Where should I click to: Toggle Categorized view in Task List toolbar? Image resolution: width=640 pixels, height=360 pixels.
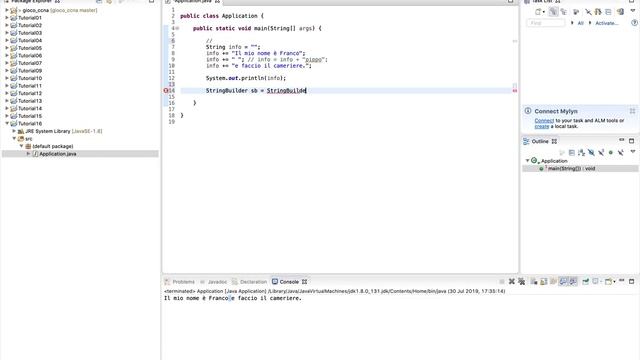point(553,12)
